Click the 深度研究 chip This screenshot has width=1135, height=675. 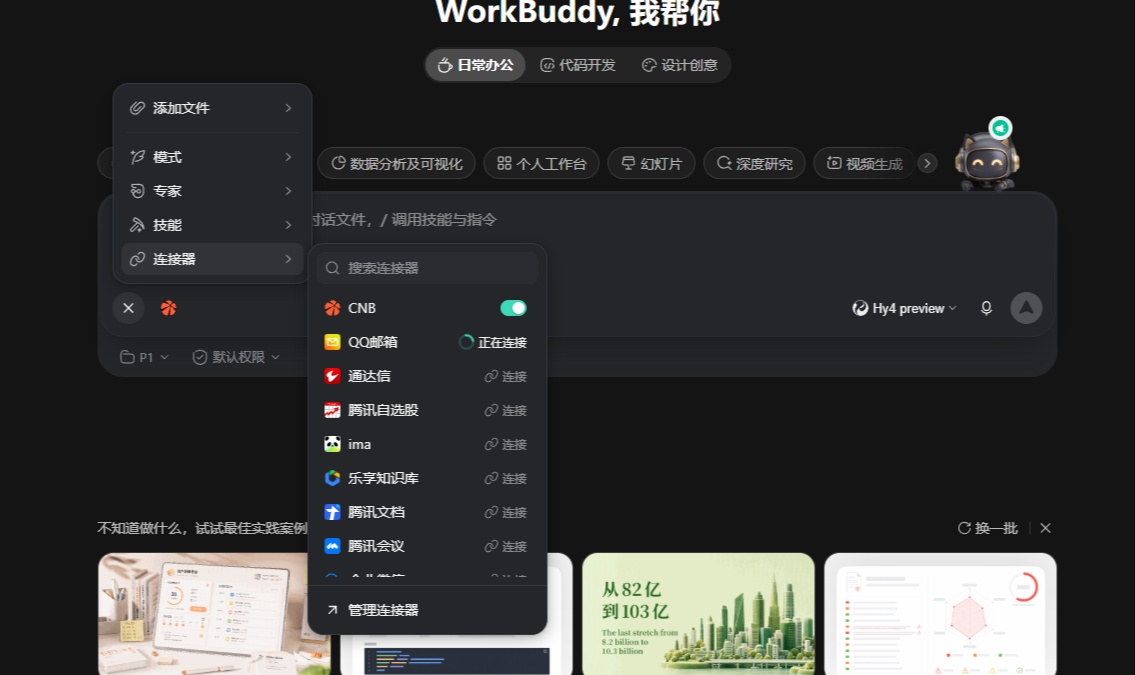(x=754, y=164)
